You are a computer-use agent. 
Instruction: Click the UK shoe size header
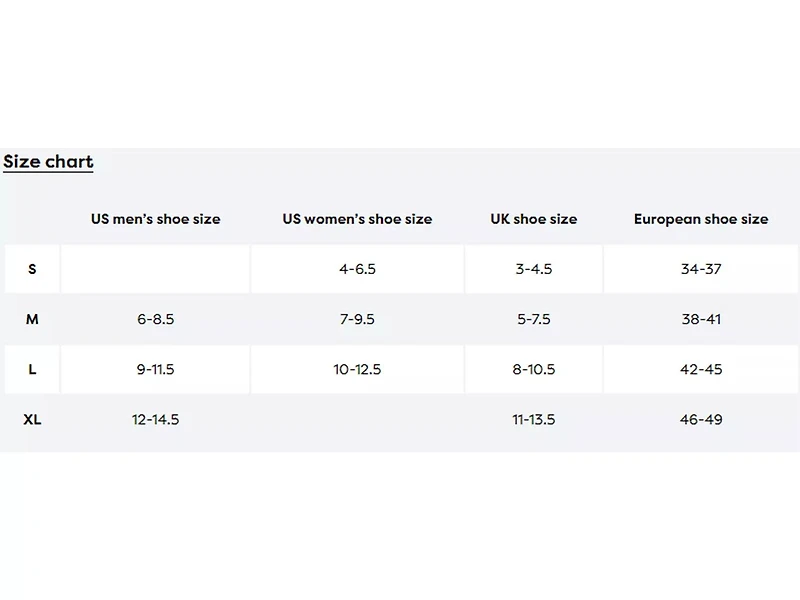[533, 219]
